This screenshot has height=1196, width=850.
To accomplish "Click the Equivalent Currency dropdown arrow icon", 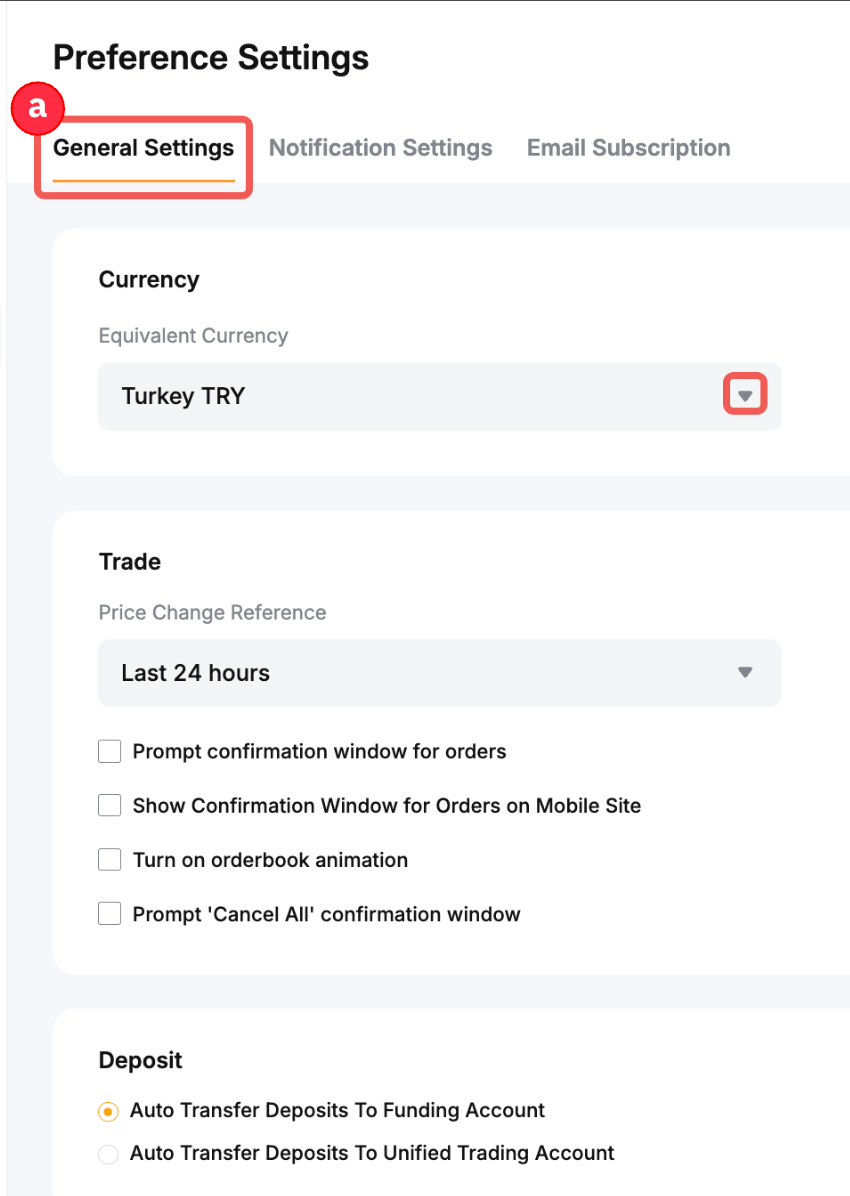I will coord(744,396).
